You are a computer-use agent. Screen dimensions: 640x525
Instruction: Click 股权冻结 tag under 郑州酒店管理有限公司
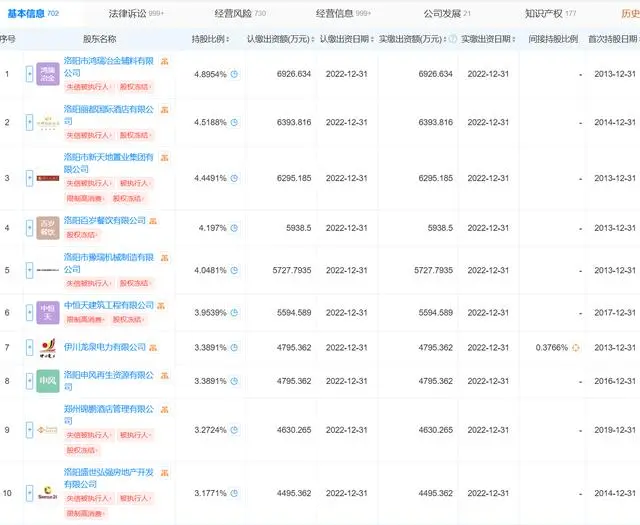pos(81,451)
